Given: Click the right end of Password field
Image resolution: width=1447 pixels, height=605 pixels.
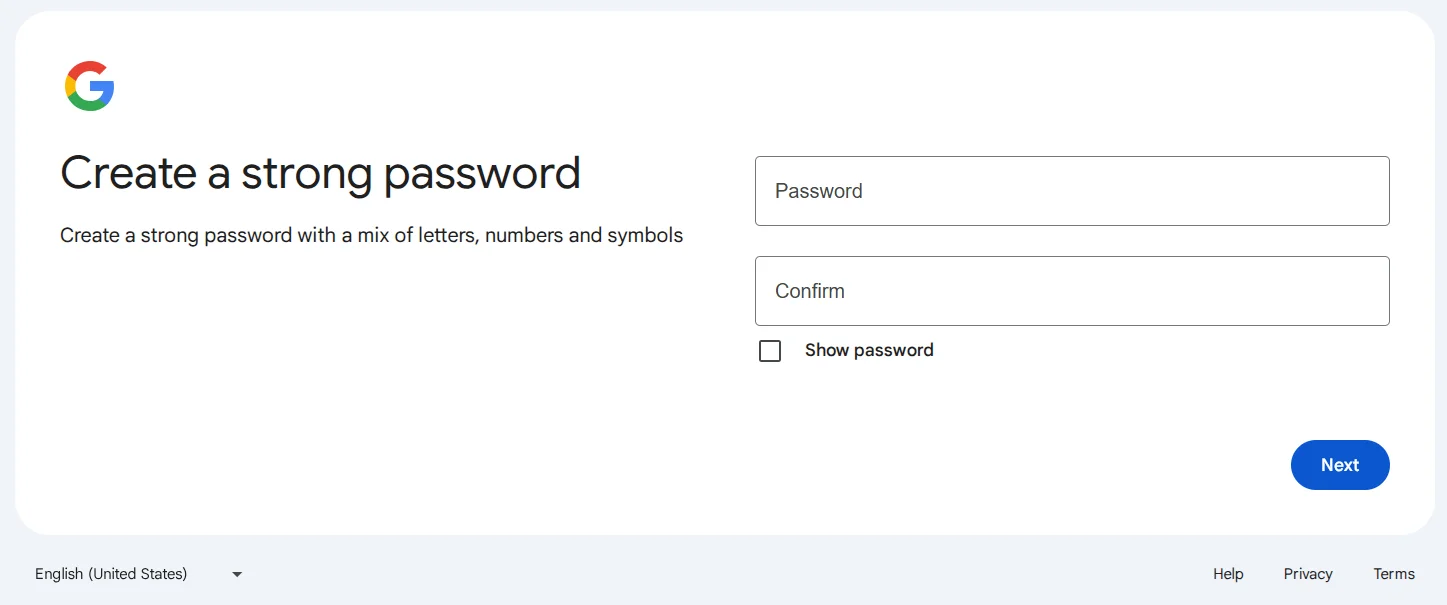Looking at the screenshot, I should click(1360, 191).
